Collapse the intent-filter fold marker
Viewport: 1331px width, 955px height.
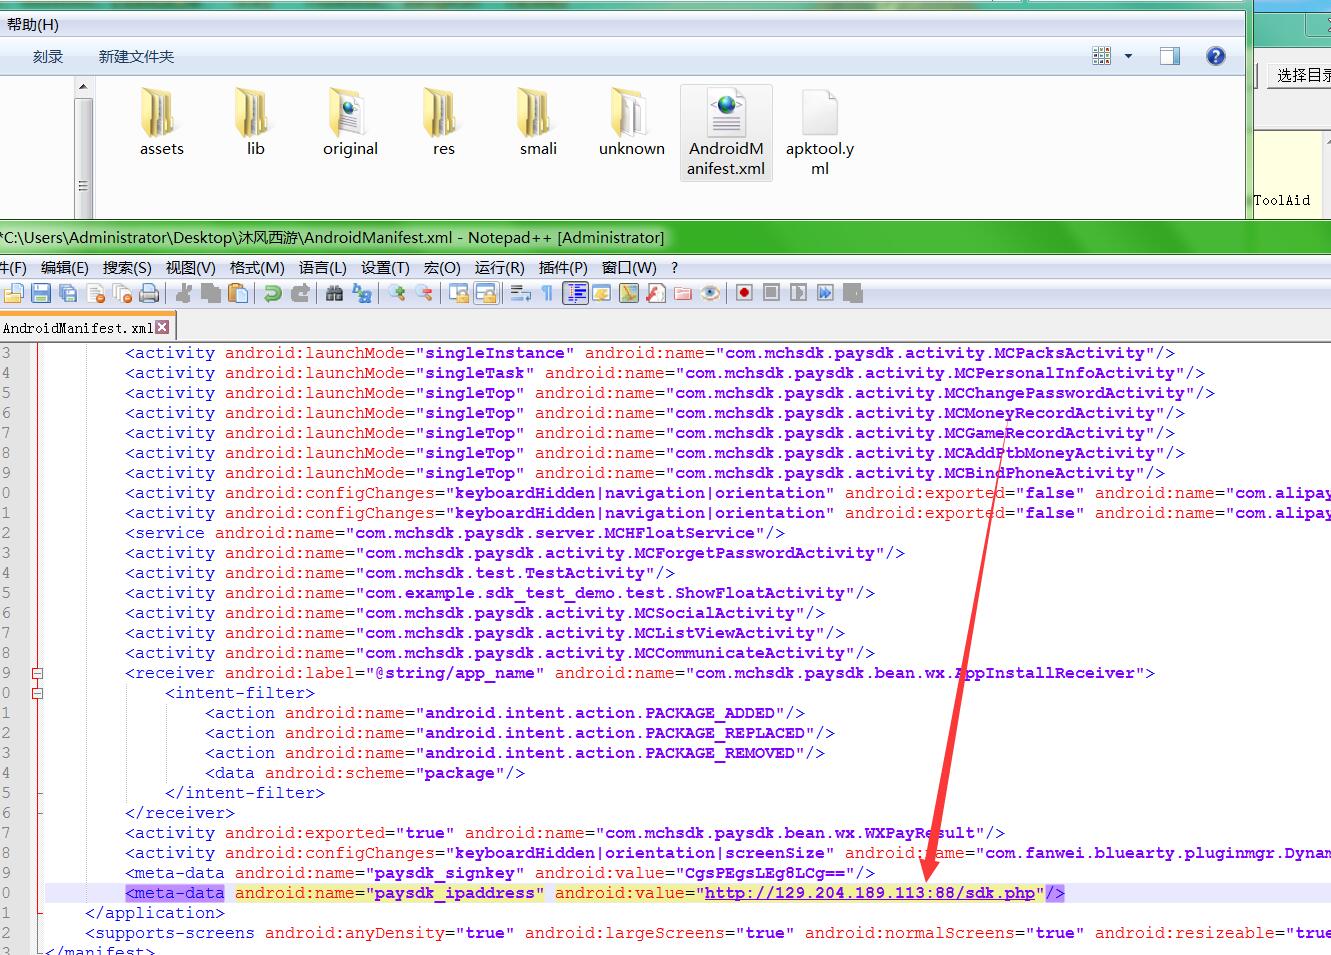(37, 693)
